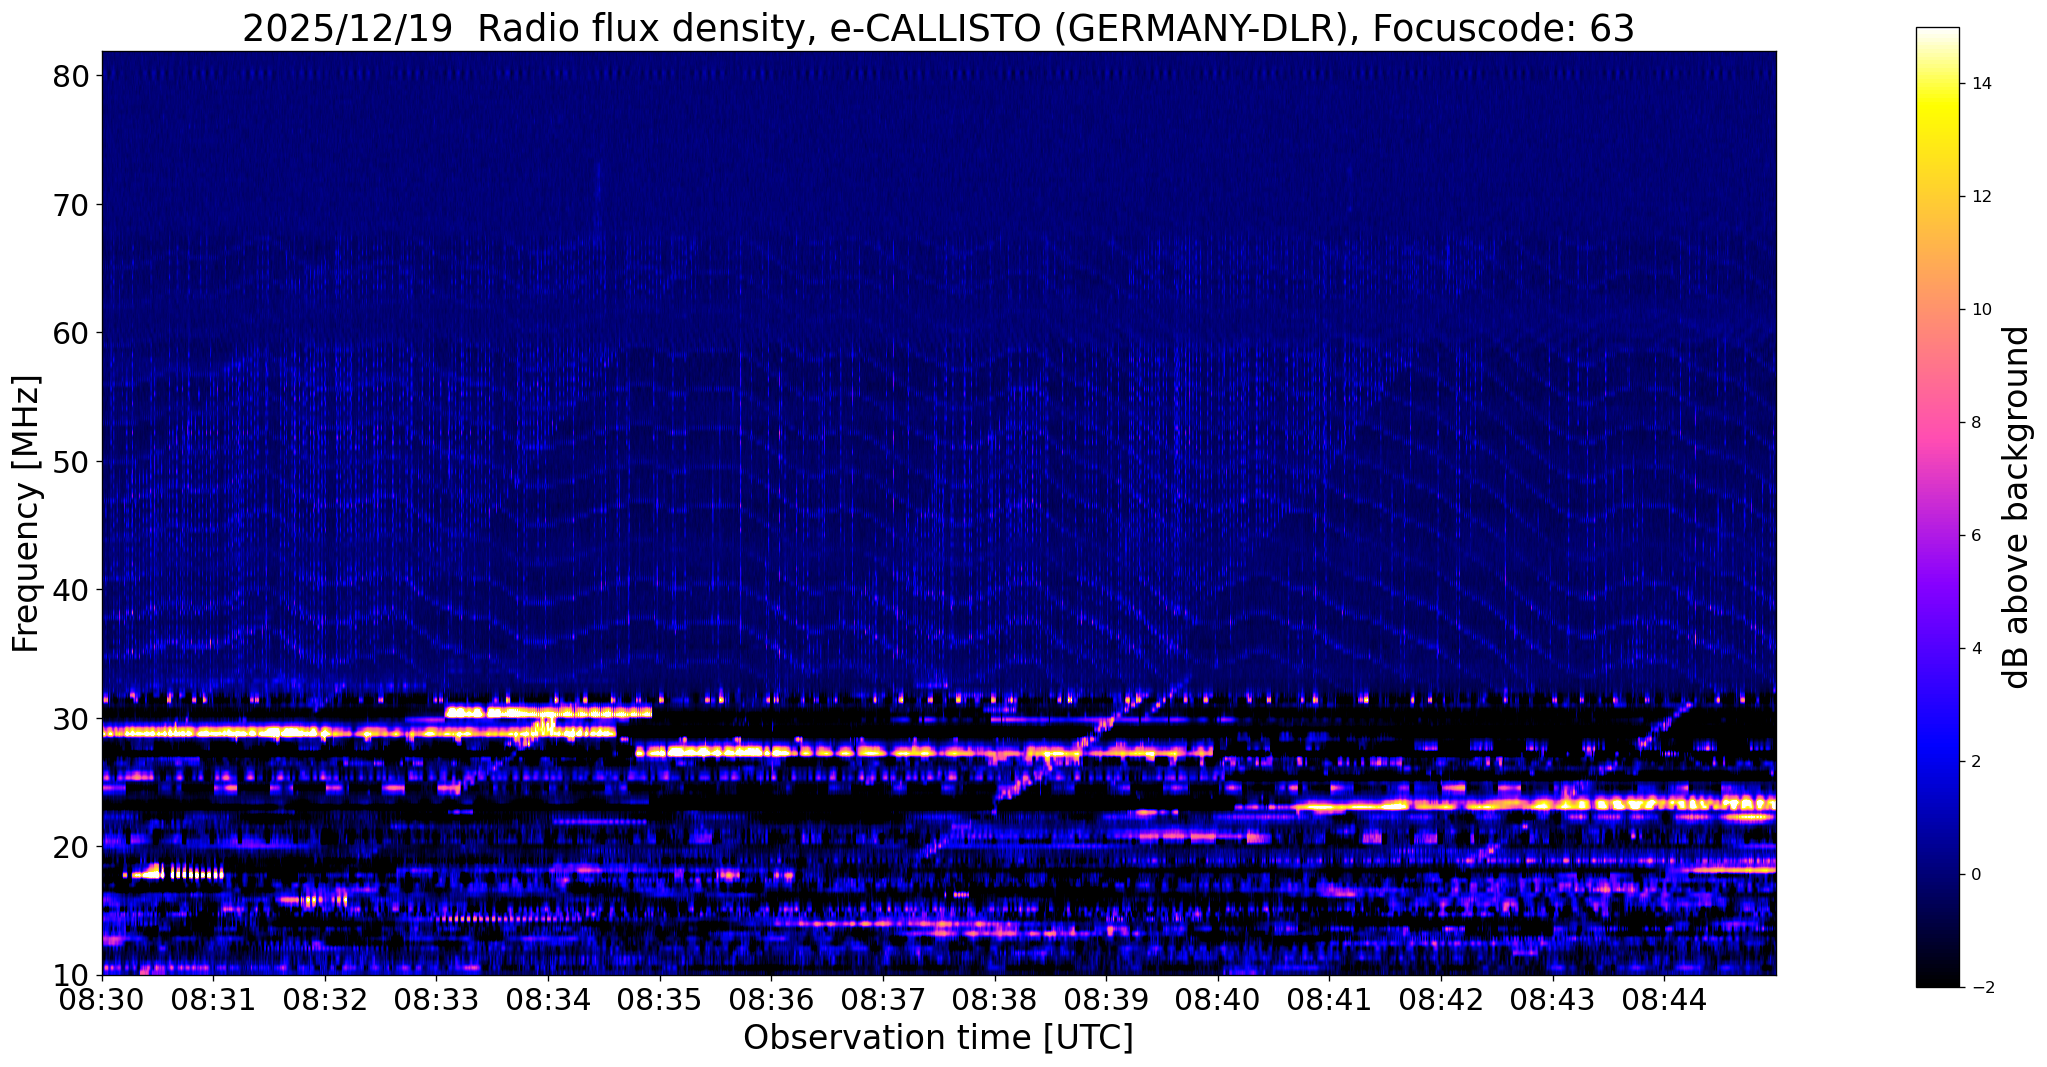The width and height of the screenshot is (2047, 1067).
Task: Click the 70 frequency tick label
Action: [x=71, y=204]
